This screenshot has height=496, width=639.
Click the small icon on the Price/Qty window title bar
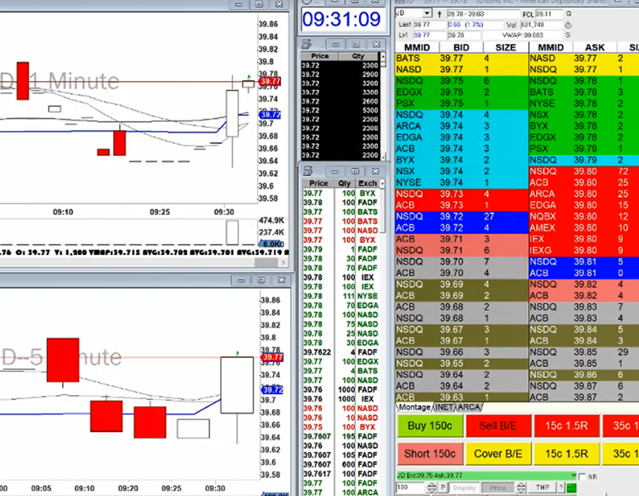[307, 45]
